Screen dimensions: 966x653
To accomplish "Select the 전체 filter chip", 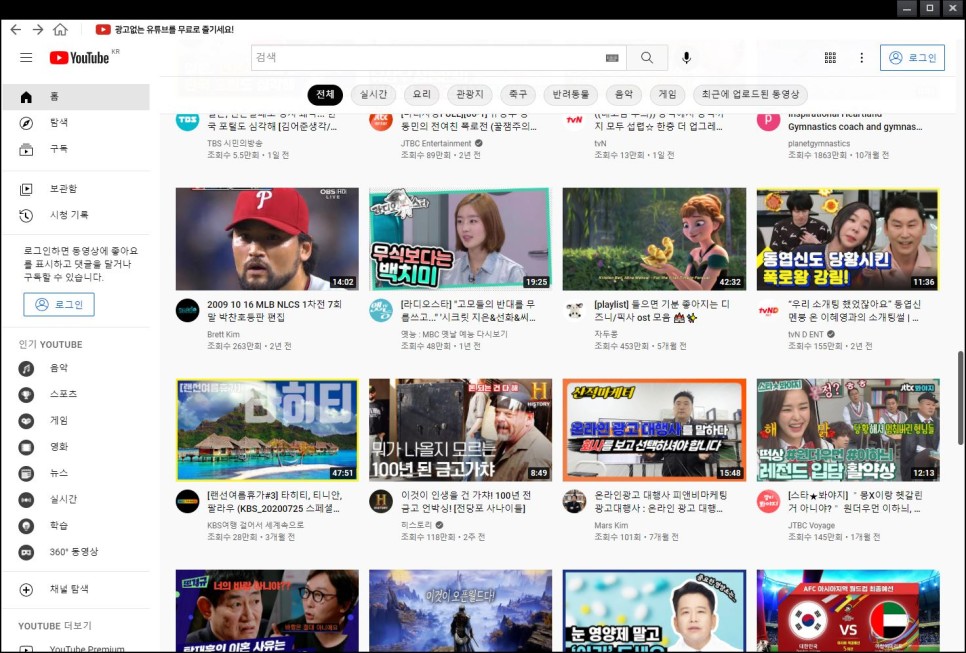I will [x=325, y=94].
